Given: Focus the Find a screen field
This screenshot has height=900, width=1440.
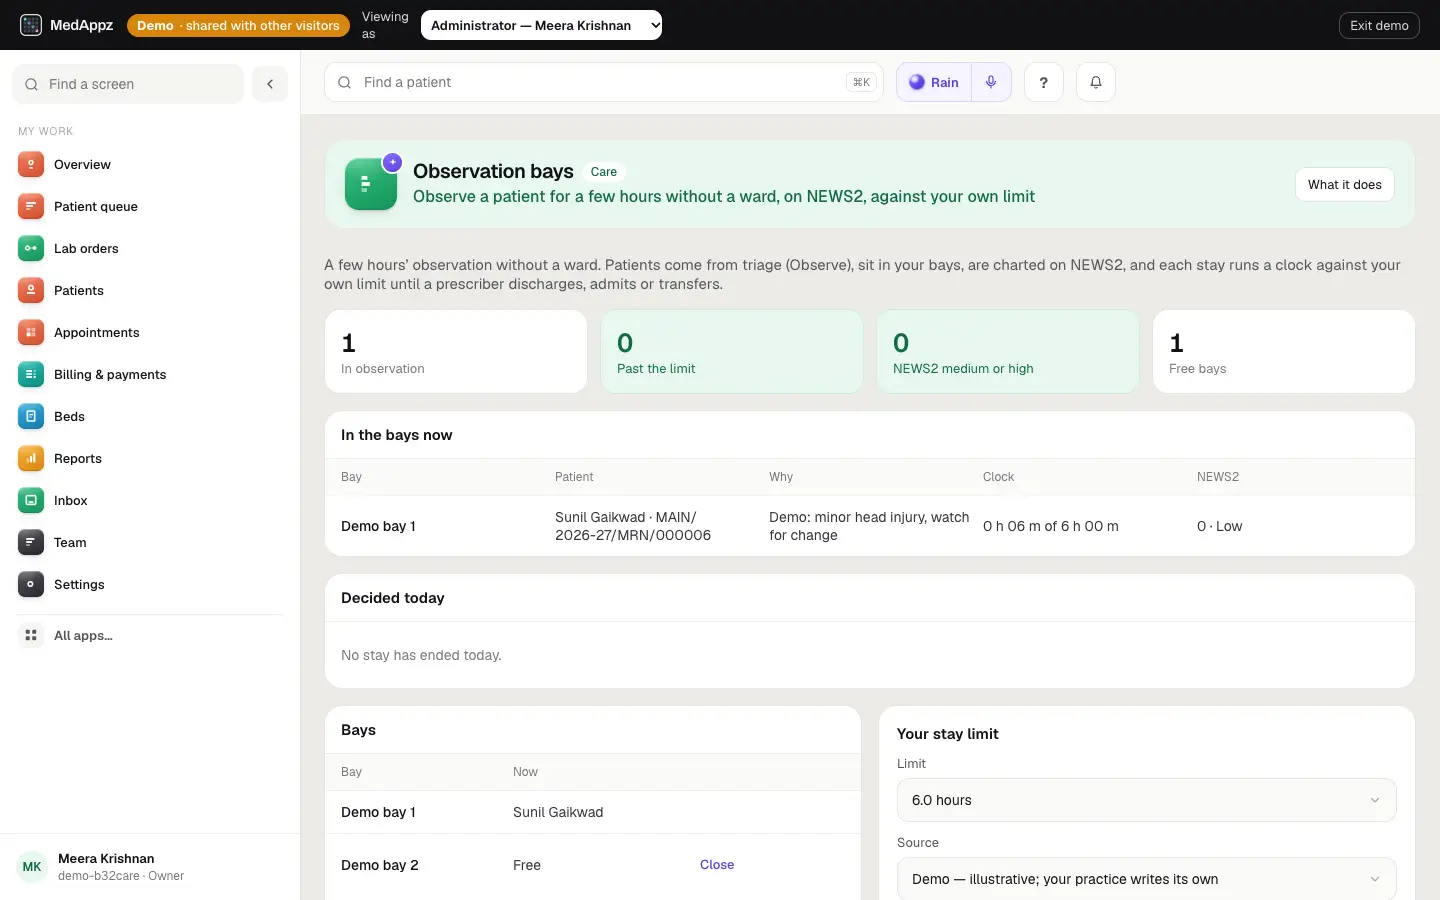Looking at the screenshot, I should pos(128,84).
